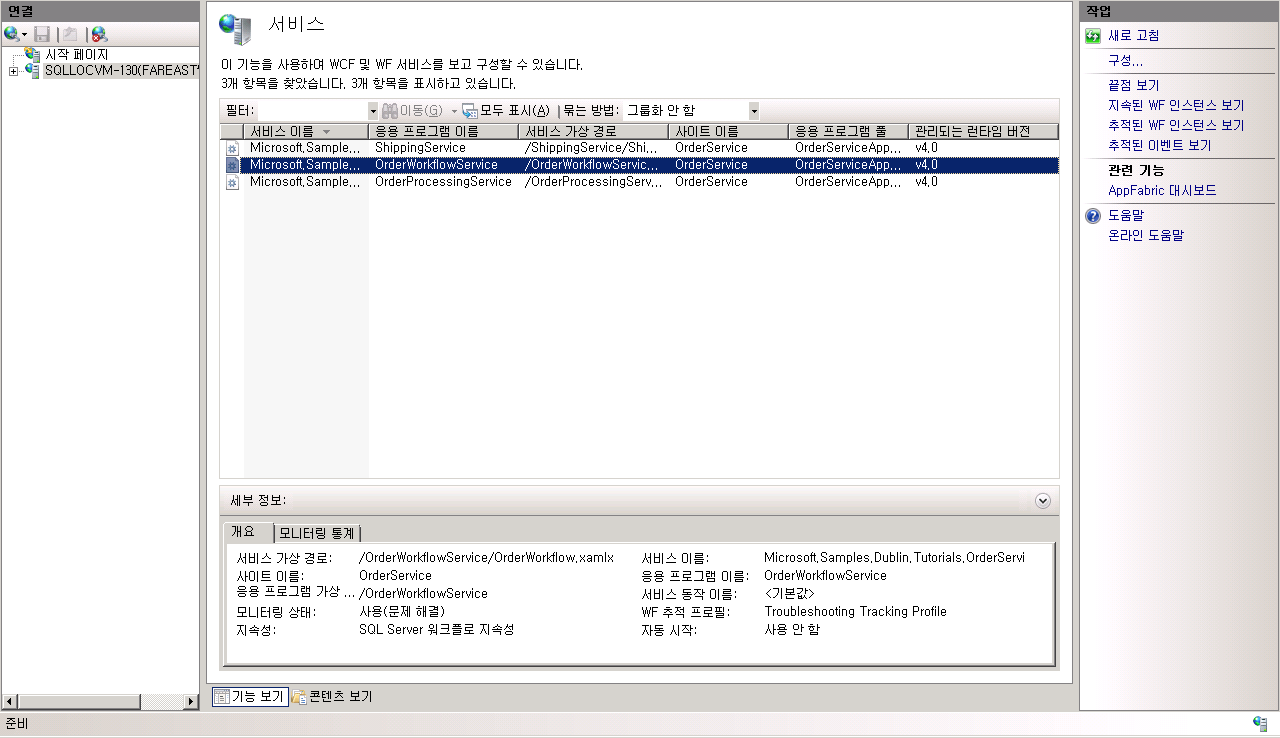Viewport: 1280px width, 738px height.
Task: Select the SQLLOCVM-130 server node
Action: (x=122, y=70)
